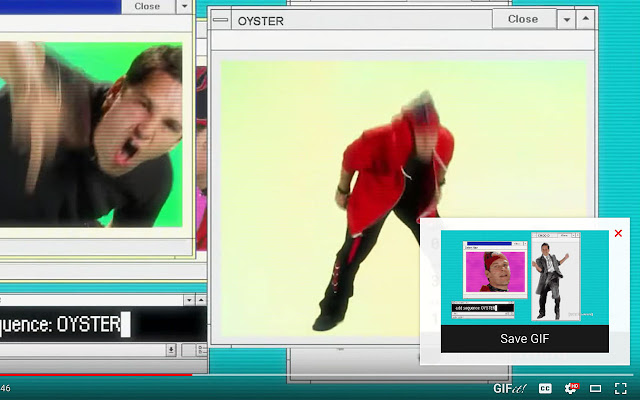Click down arrow above command prompt

tap(189, 300)
